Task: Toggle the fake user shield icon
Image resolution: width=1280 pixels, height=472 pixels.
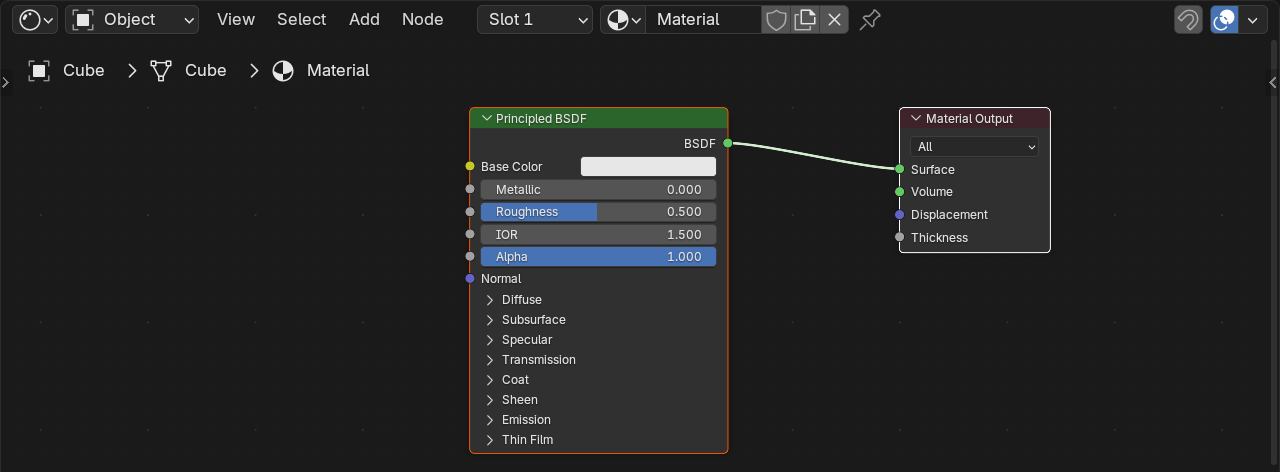Action: pos(776,19)
